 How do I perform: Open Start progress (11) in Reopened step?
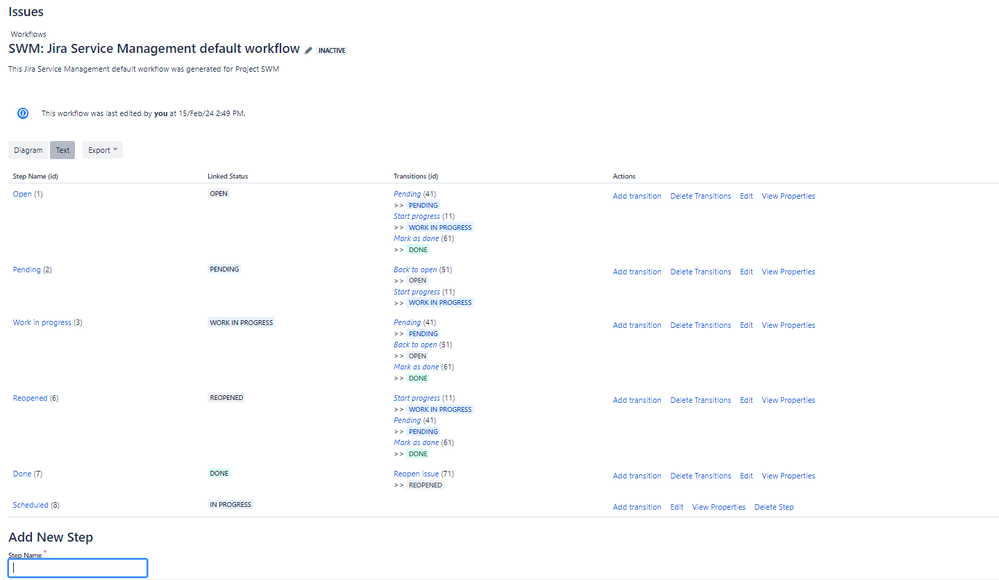pyautogui.click(x=417, y=398)
